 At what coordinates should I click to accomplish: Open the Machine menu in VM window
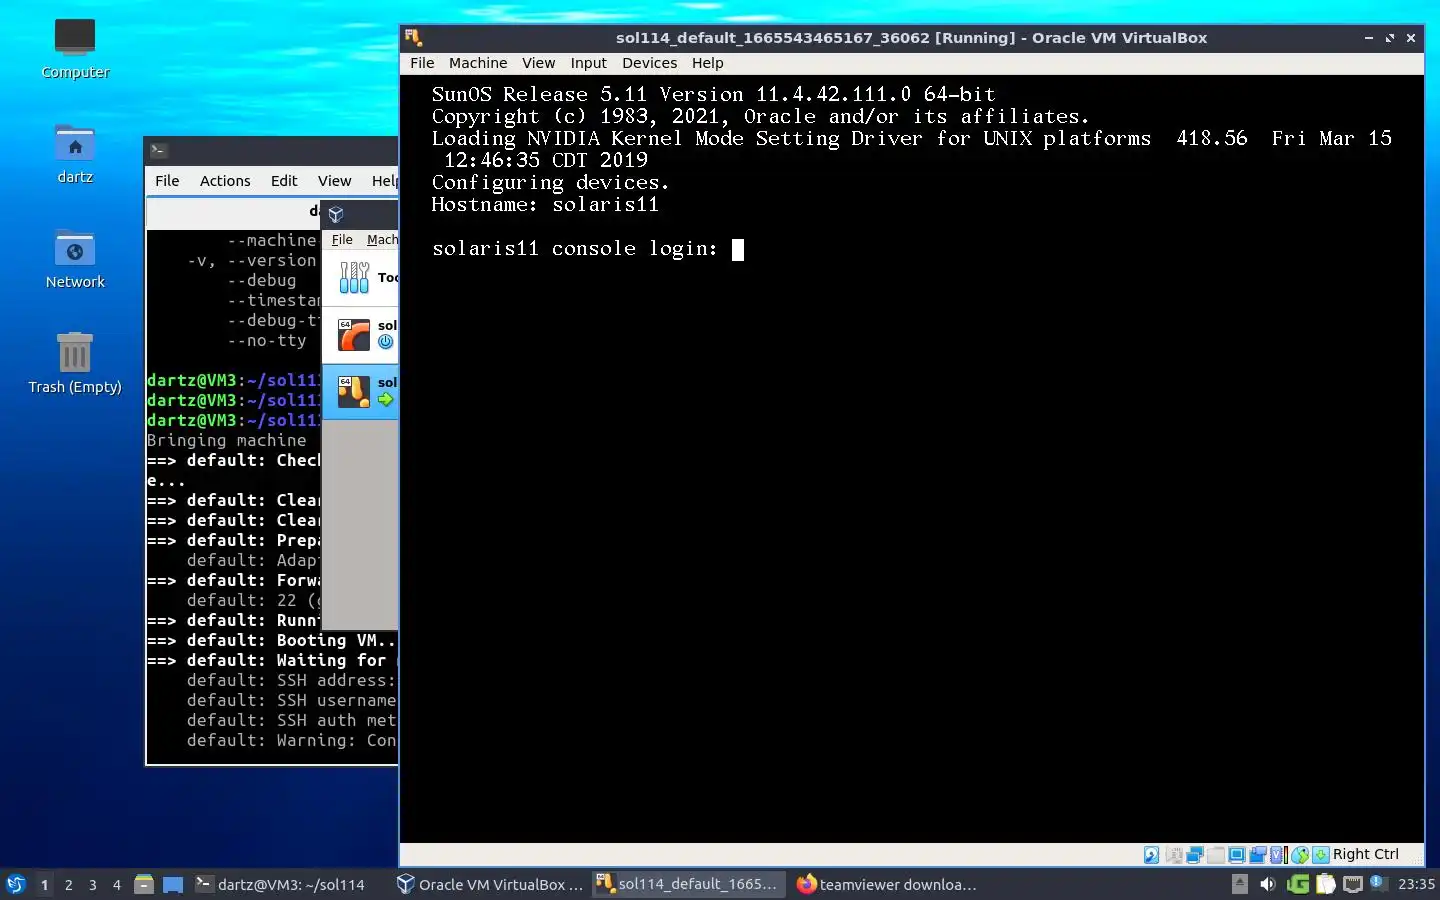point(478,63)
